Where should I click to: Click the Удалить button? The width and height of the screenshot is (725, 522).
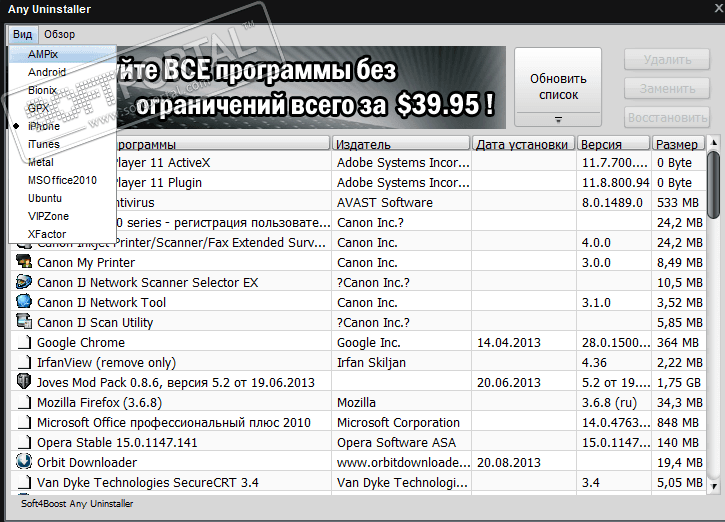(x=667, y=60)
